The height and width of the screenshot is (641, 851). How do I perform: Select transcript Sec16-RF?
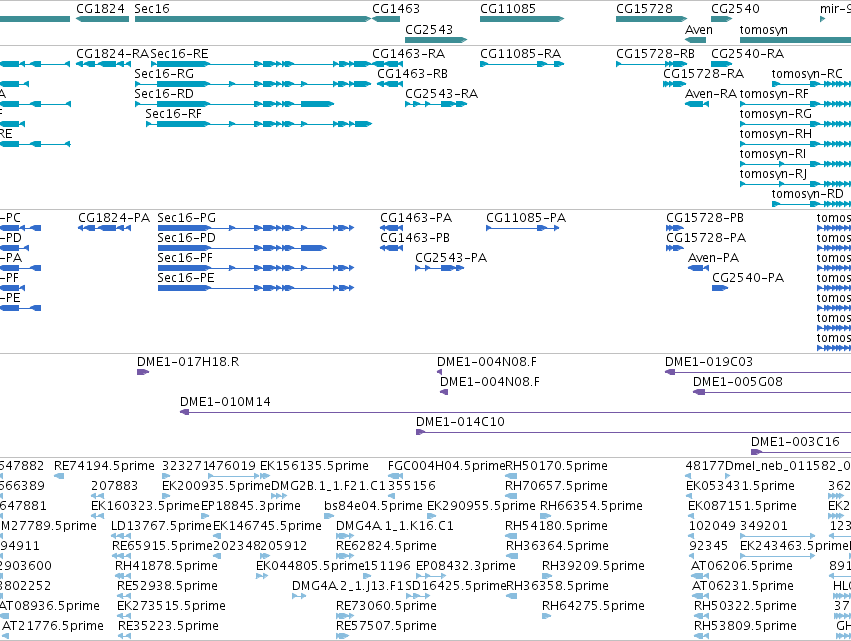tap(259, 124)
